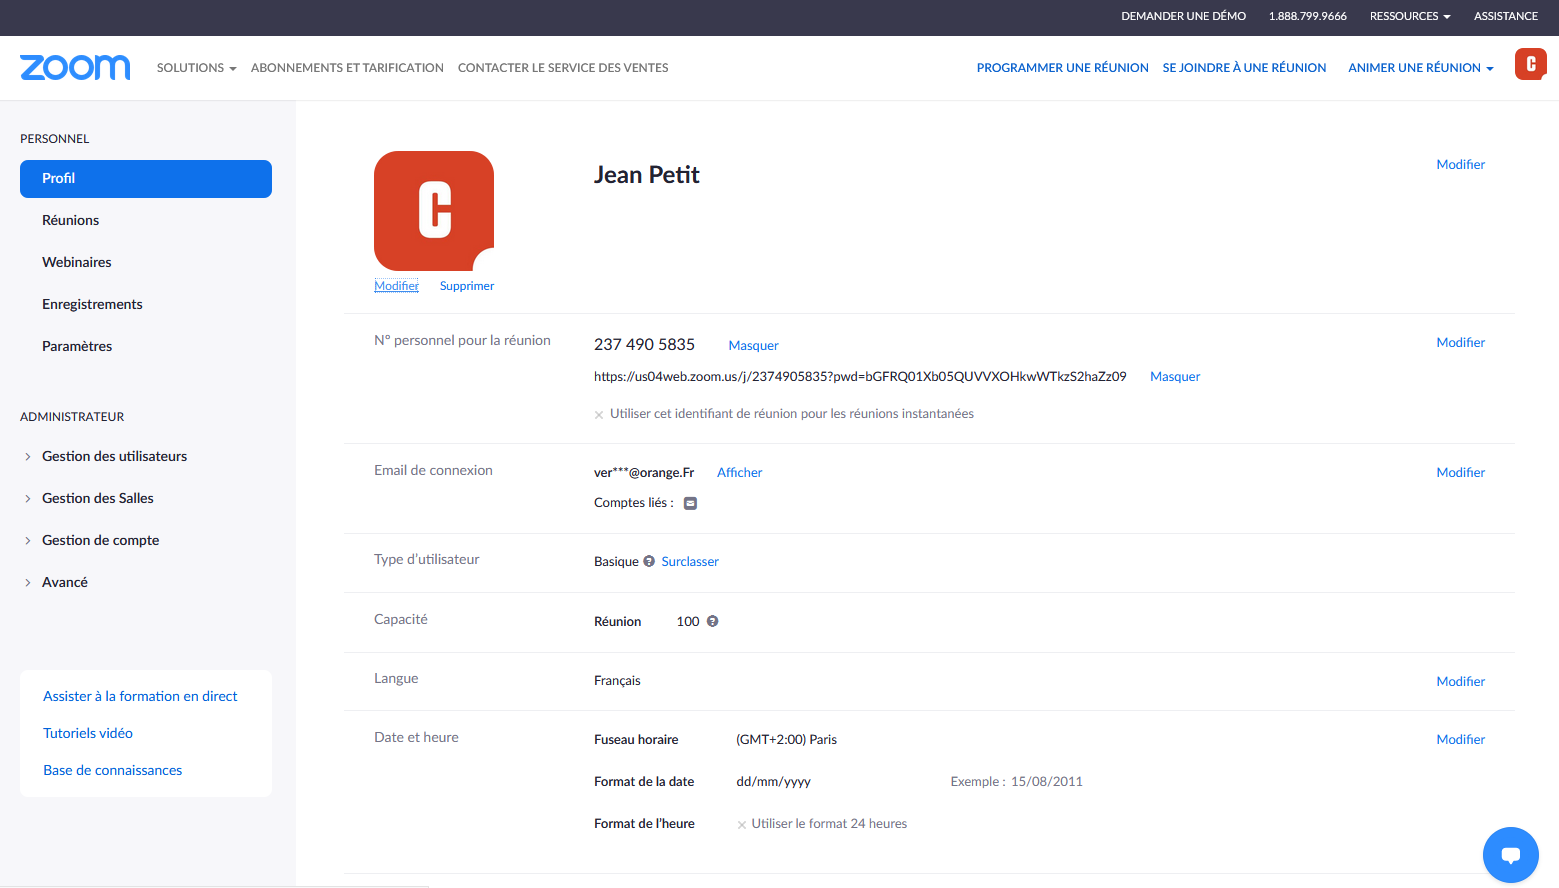This screenshot has width=1559, height=888.
Task: Click the linked accounts email icon
Action: pos(690,503)
